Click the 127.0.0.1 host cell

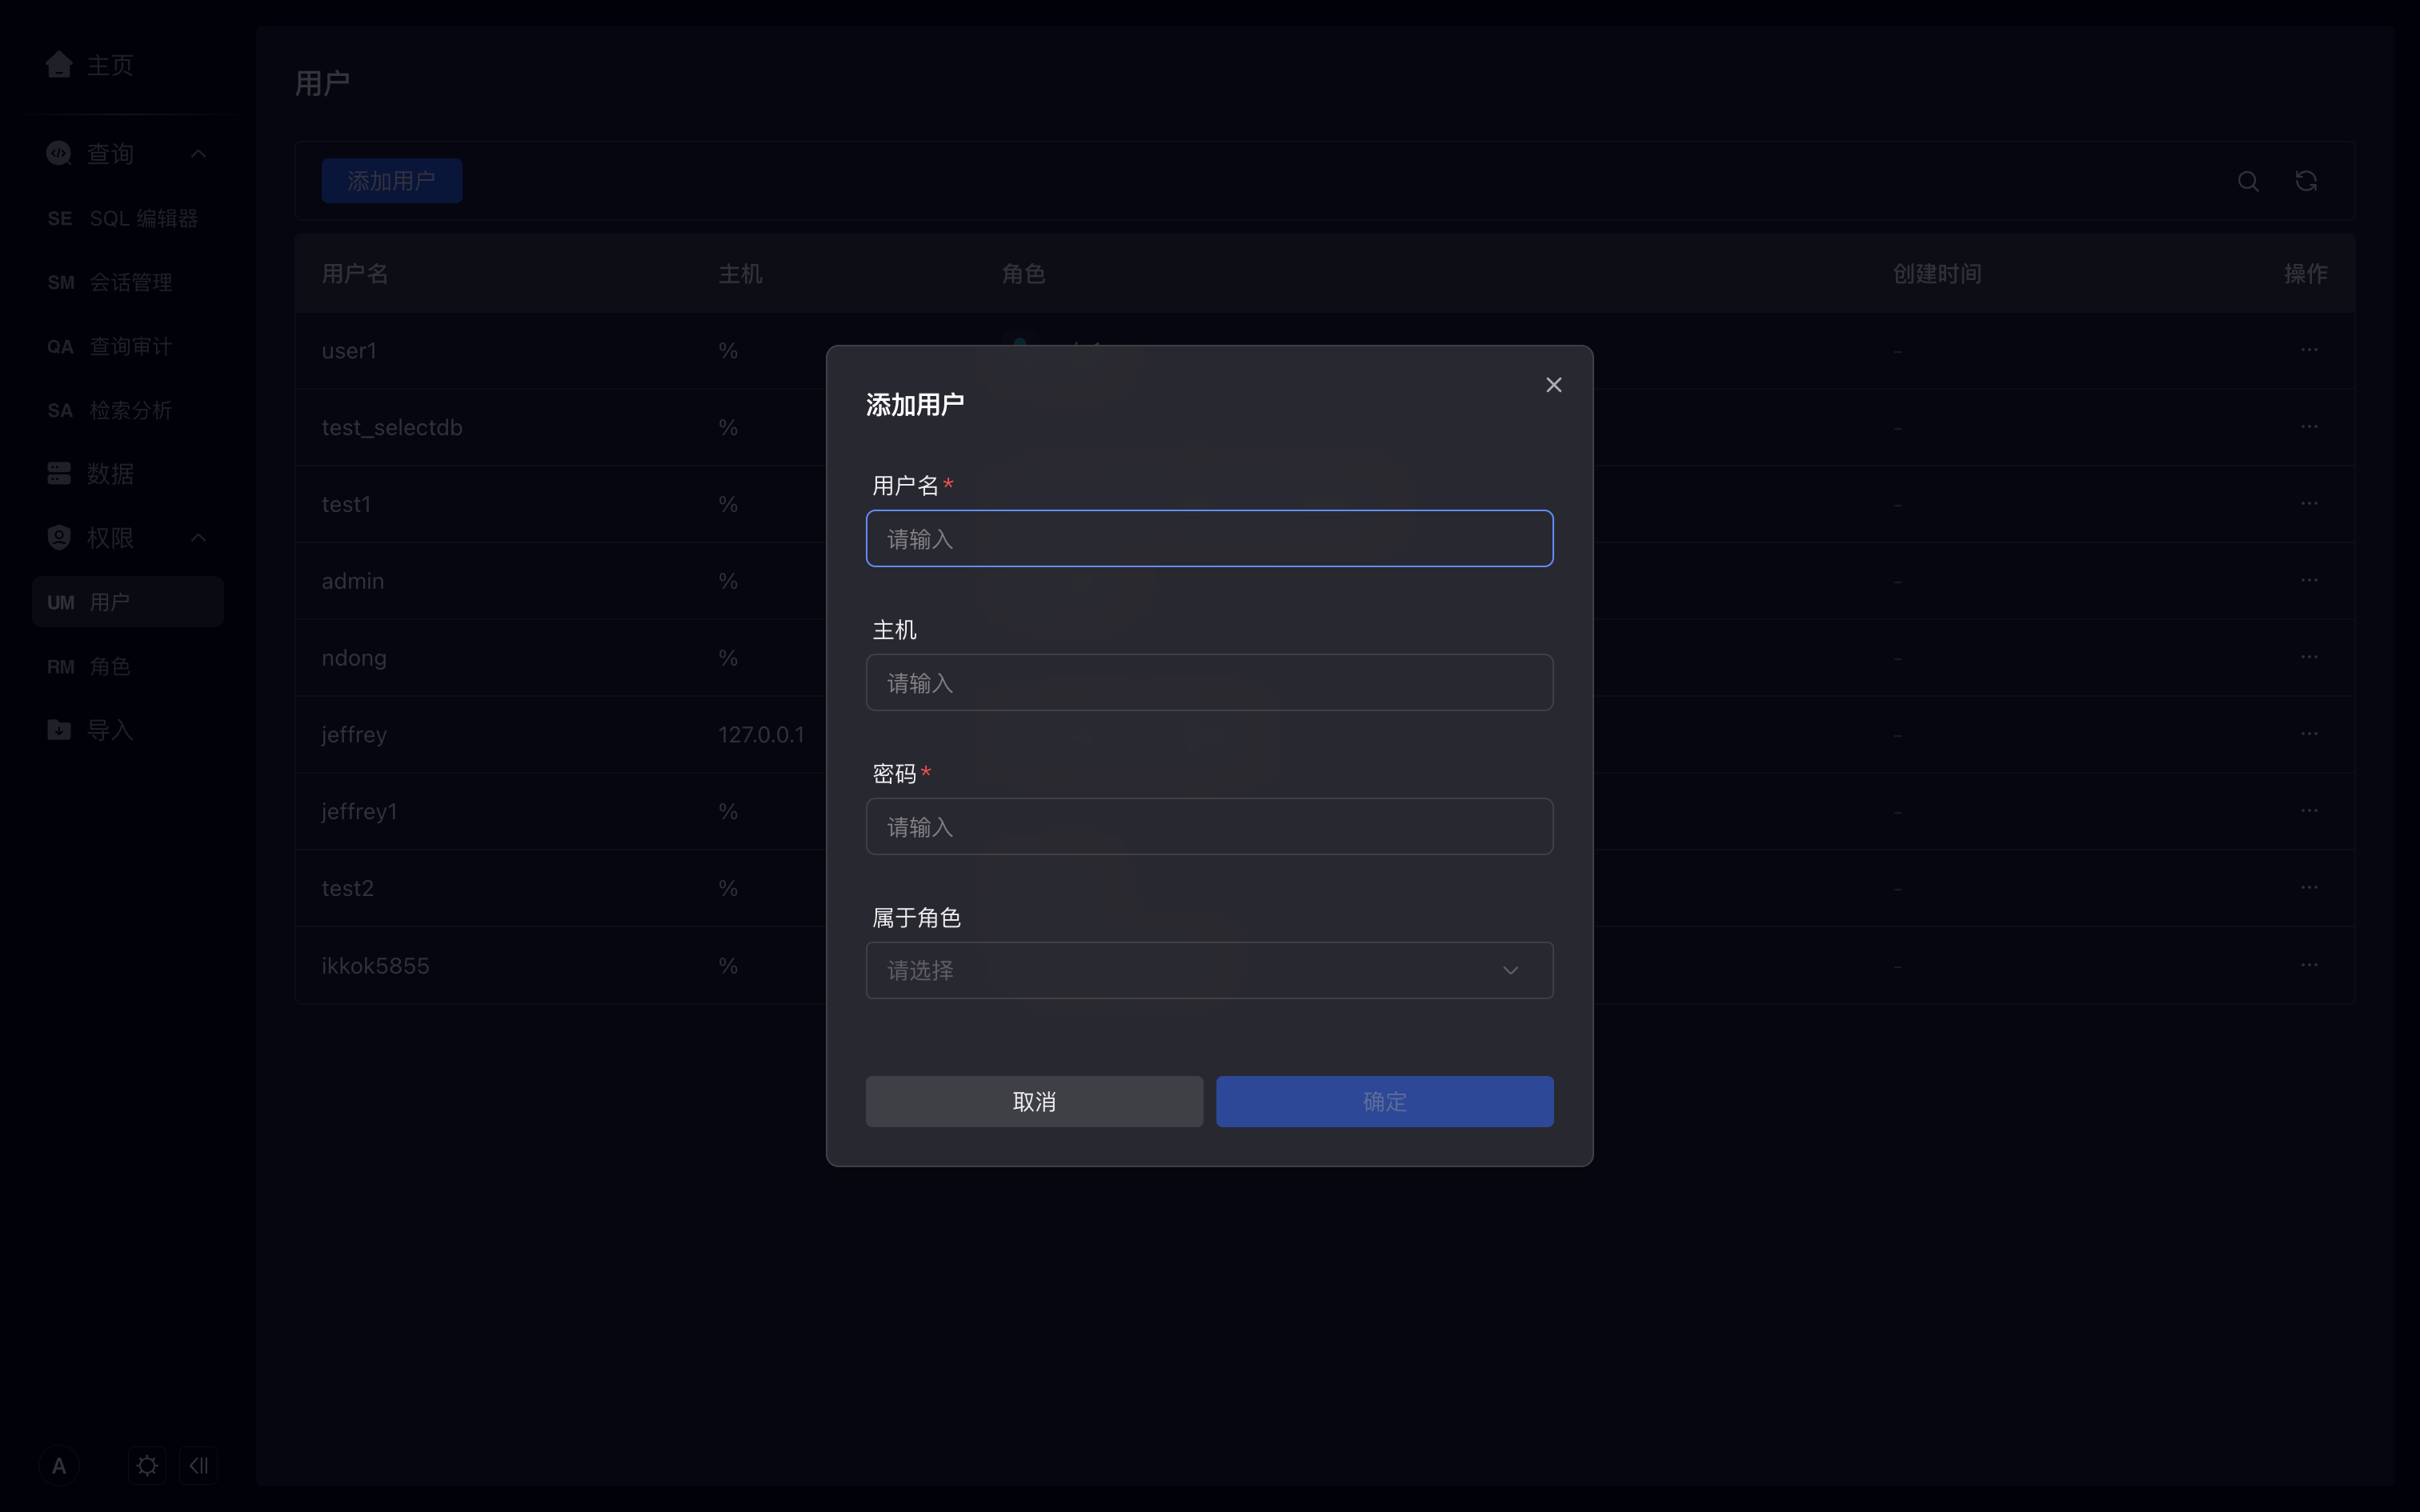pyautogui.click(x=761, y=735)
